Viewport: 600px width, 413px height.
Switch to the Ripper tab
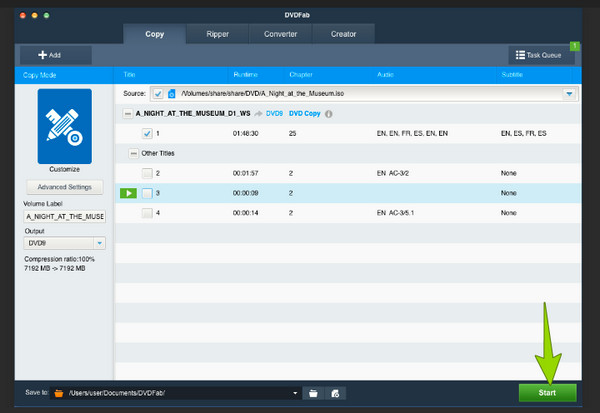(217, 34)
